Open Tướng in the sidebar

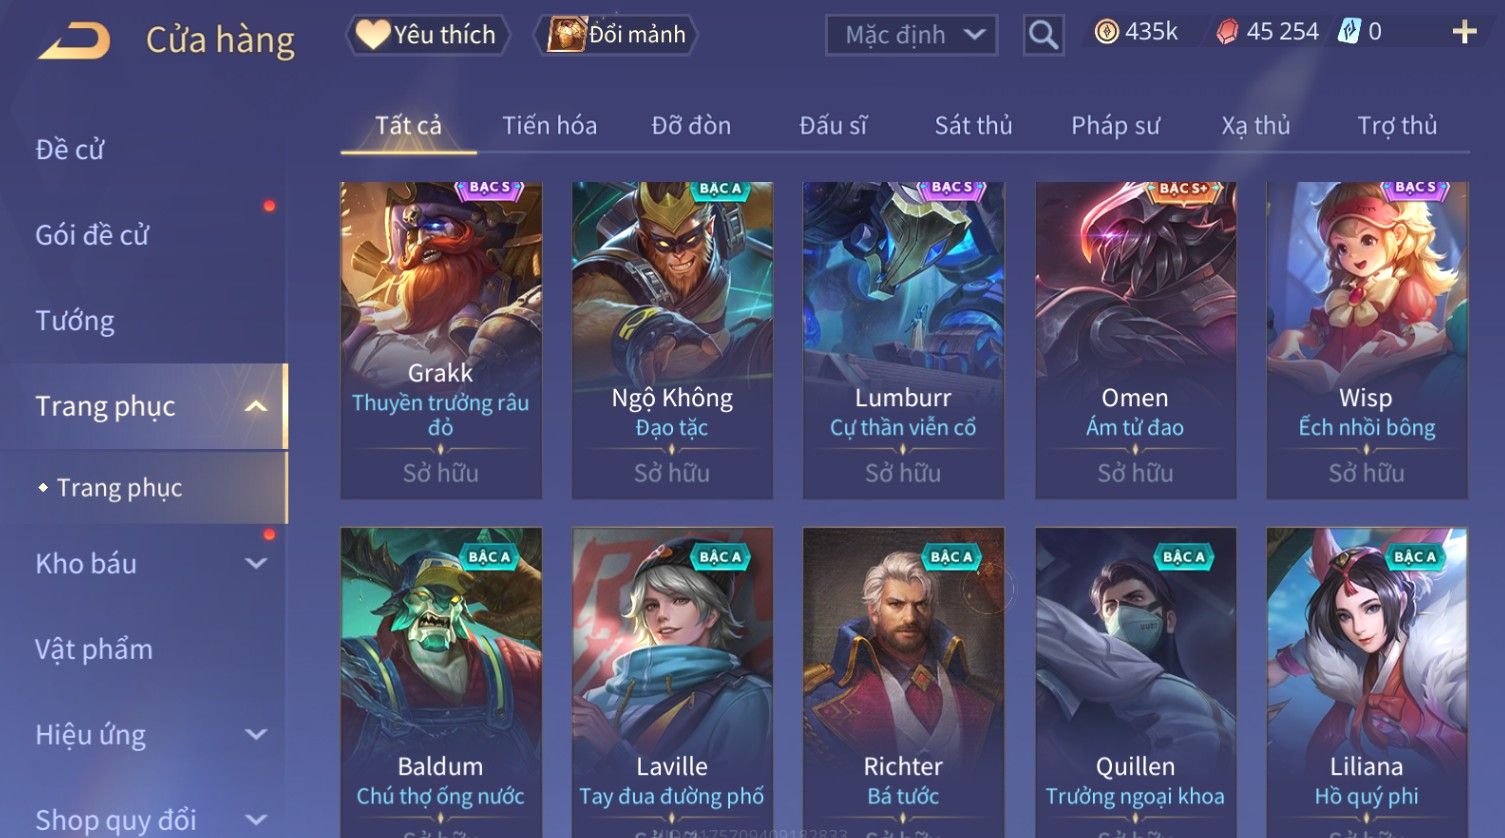coord(75,321)
